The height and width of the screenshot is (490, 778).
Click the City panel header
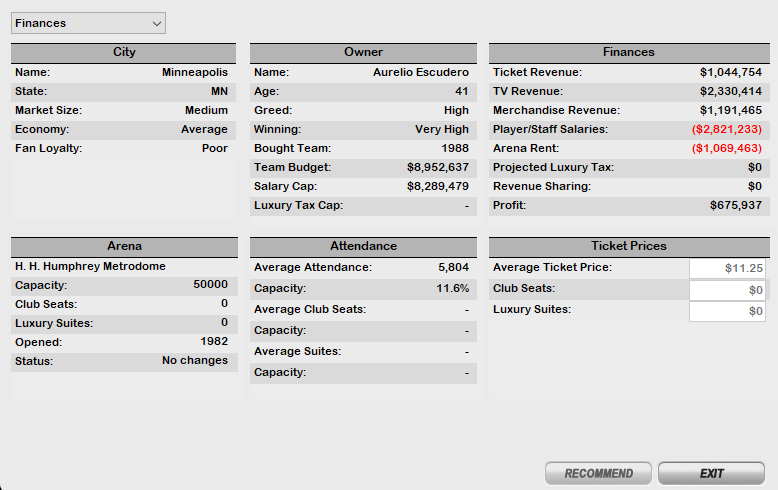(x=124, y=52)
